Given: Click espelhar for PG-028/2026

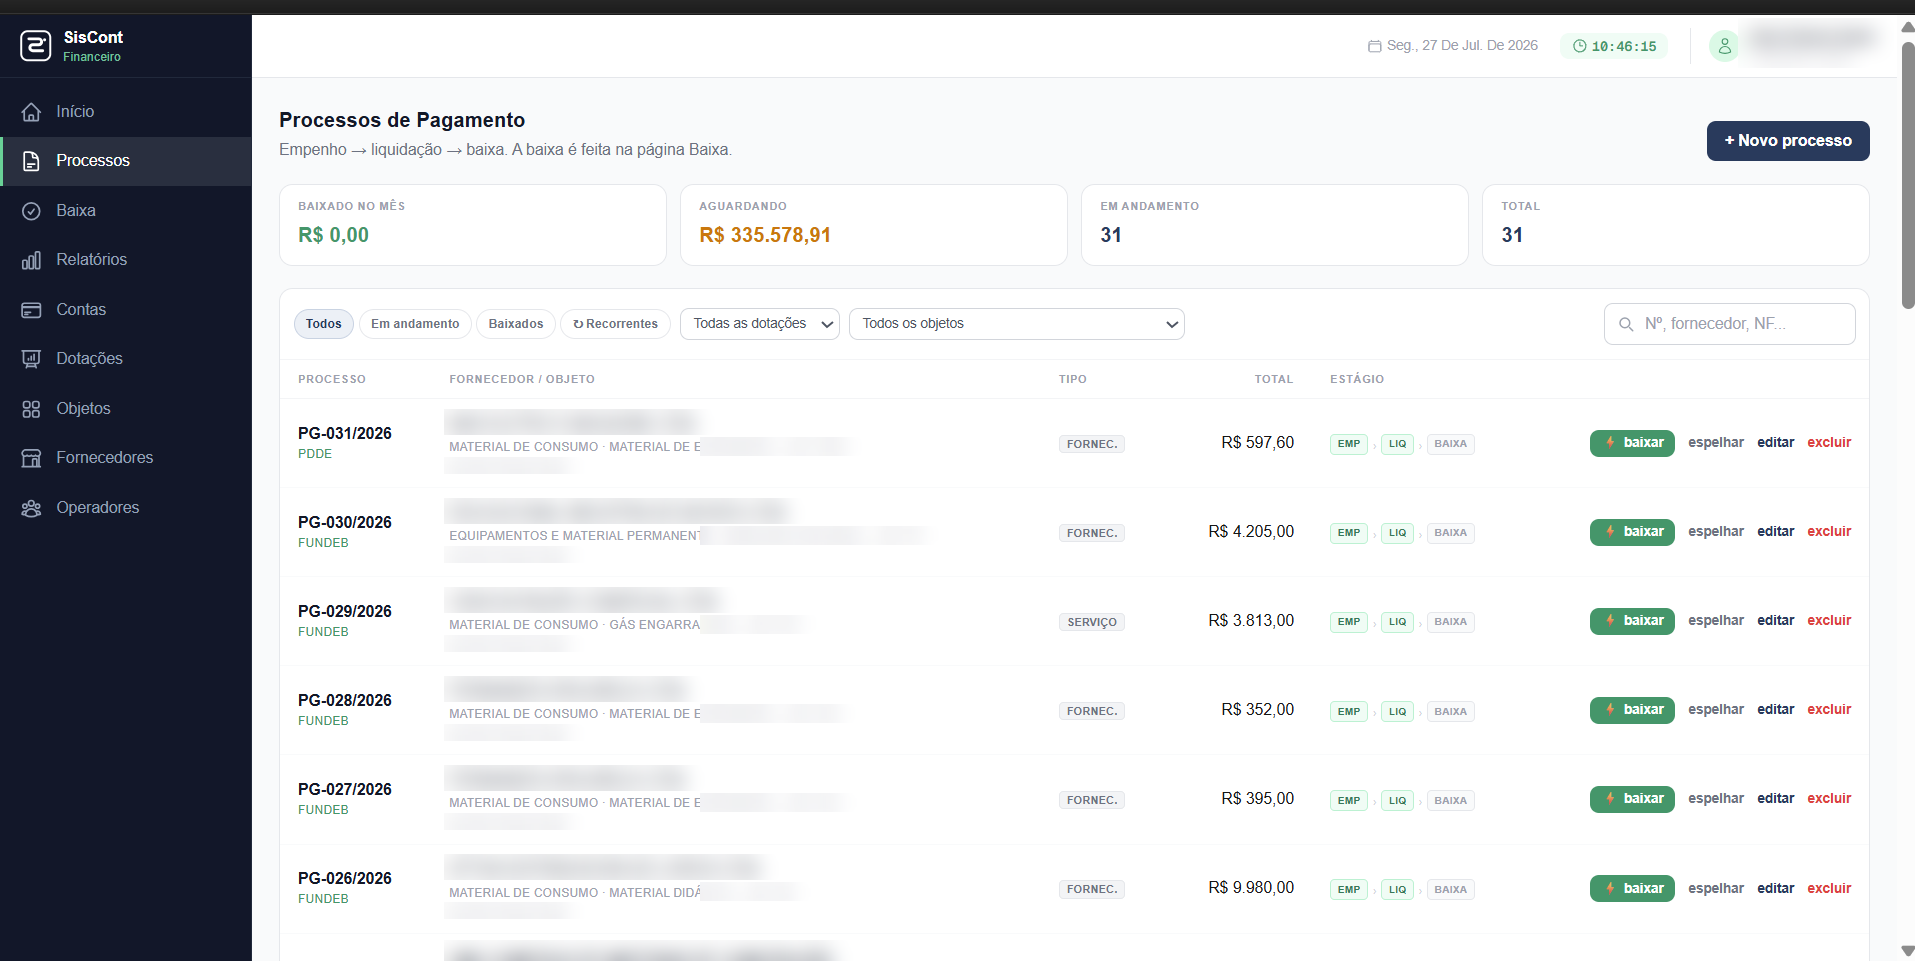Looking at the screenshot, I should coord(1716,710).
